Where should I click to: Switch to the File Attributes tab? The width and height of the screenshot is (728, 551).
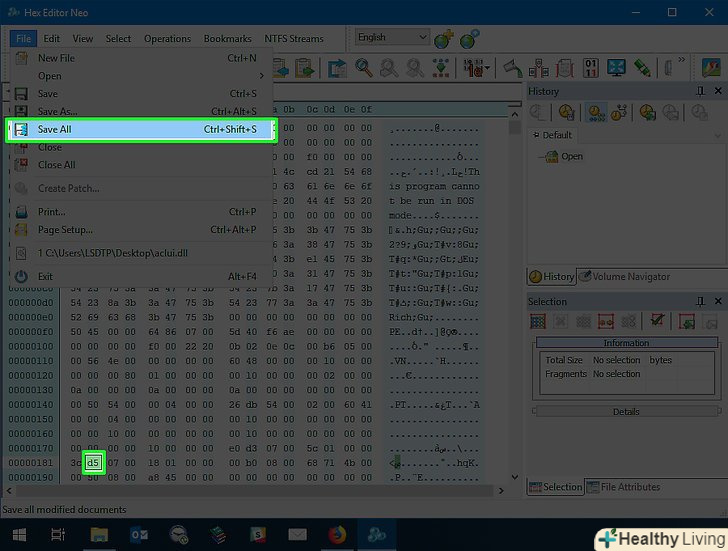(623, 487)
